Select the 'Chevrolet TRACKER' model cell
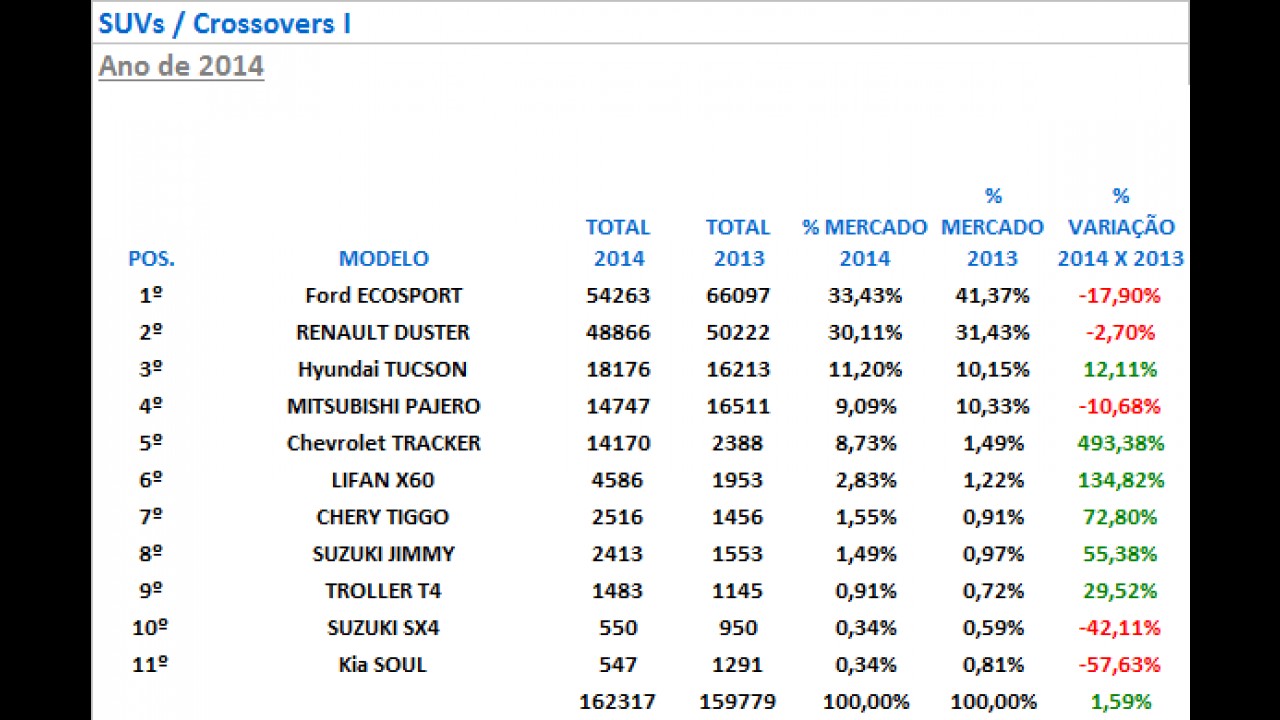This screenshot has width=1280, height=720. 384,443
